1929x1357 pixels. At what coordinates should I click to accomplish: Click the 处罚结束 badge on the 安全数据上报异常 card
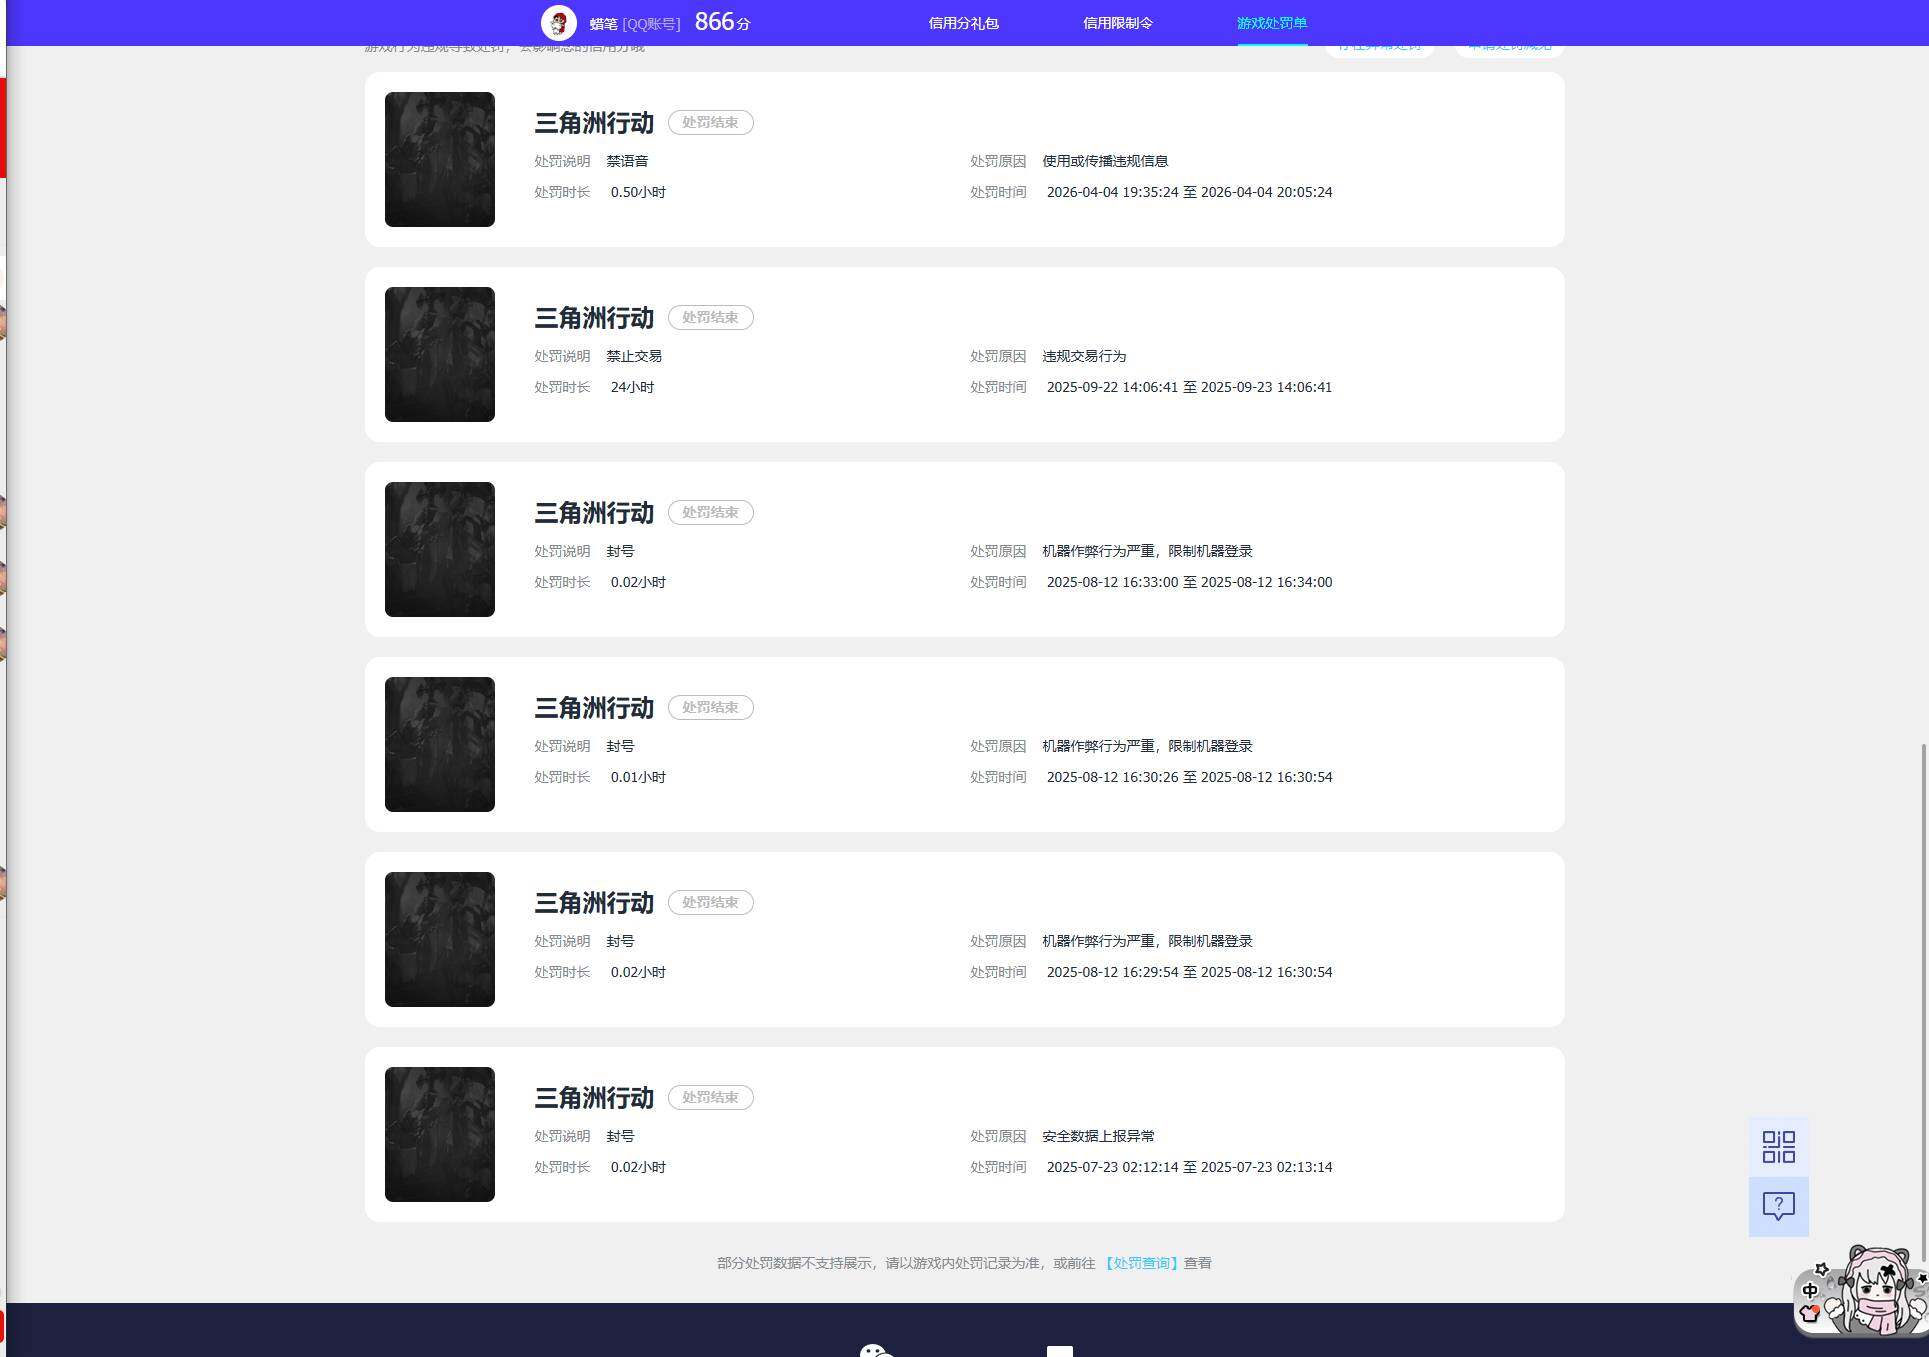(710, 1097)
